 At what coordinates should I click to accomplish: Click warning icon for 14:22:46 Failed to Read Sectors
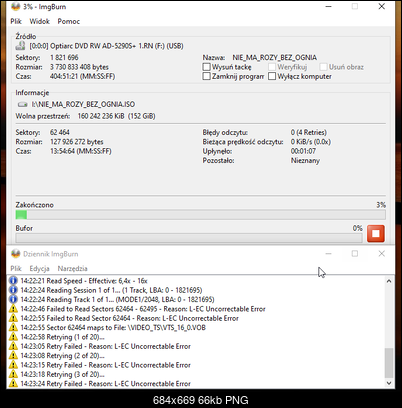coord(13,309)
